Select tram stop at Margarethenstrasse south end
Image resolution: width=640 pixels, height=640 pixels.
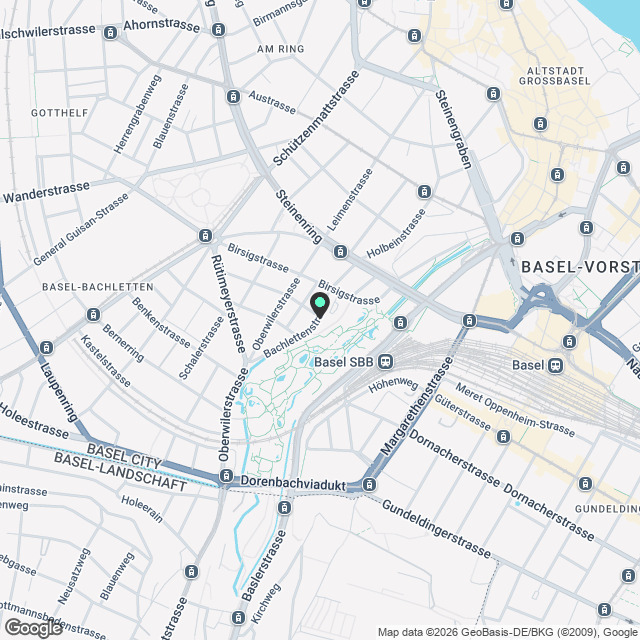tap(369, 484)
